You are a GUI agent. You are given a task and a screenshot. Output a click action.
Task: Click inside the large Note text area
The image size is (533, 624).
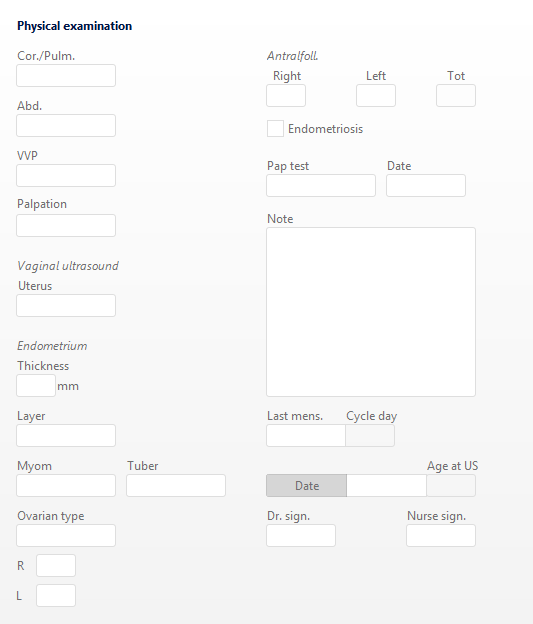[x=371, y=312]
